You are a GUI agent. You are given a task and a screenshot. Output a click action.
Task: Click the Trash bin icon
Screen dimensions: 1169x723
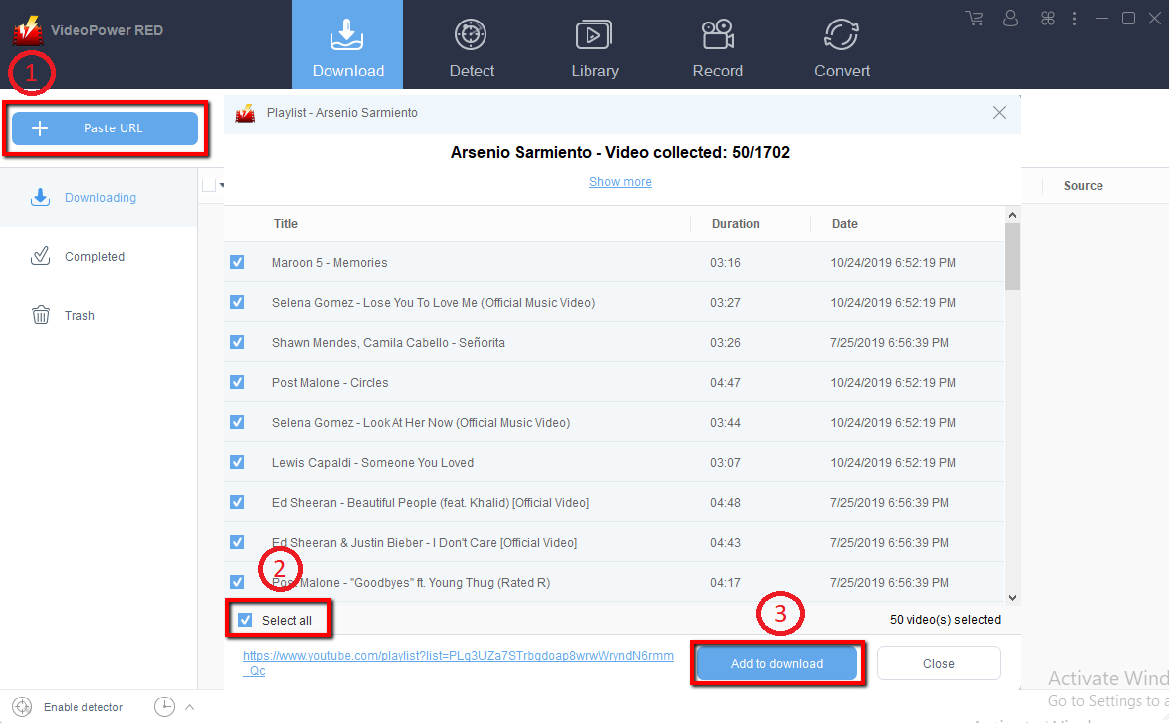point(41,315)
